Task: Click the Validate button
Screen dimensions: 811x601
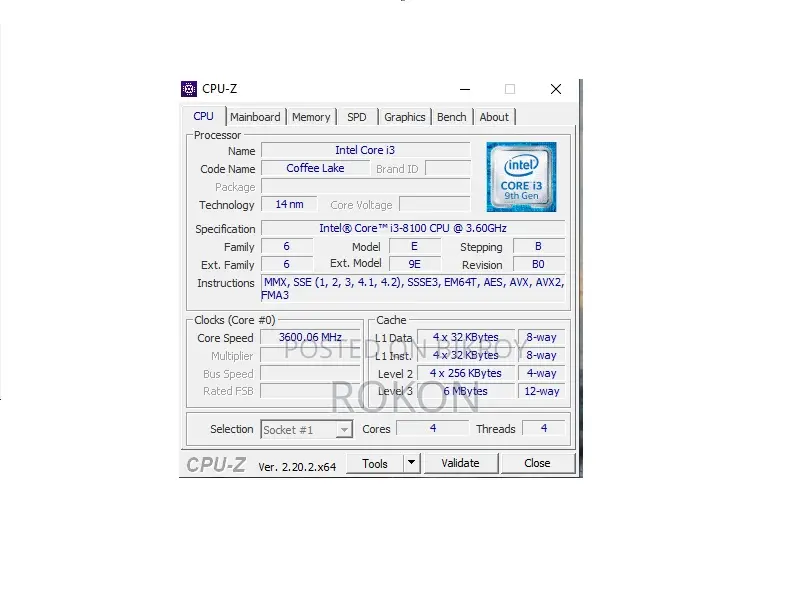Action: tap(460, 463)
